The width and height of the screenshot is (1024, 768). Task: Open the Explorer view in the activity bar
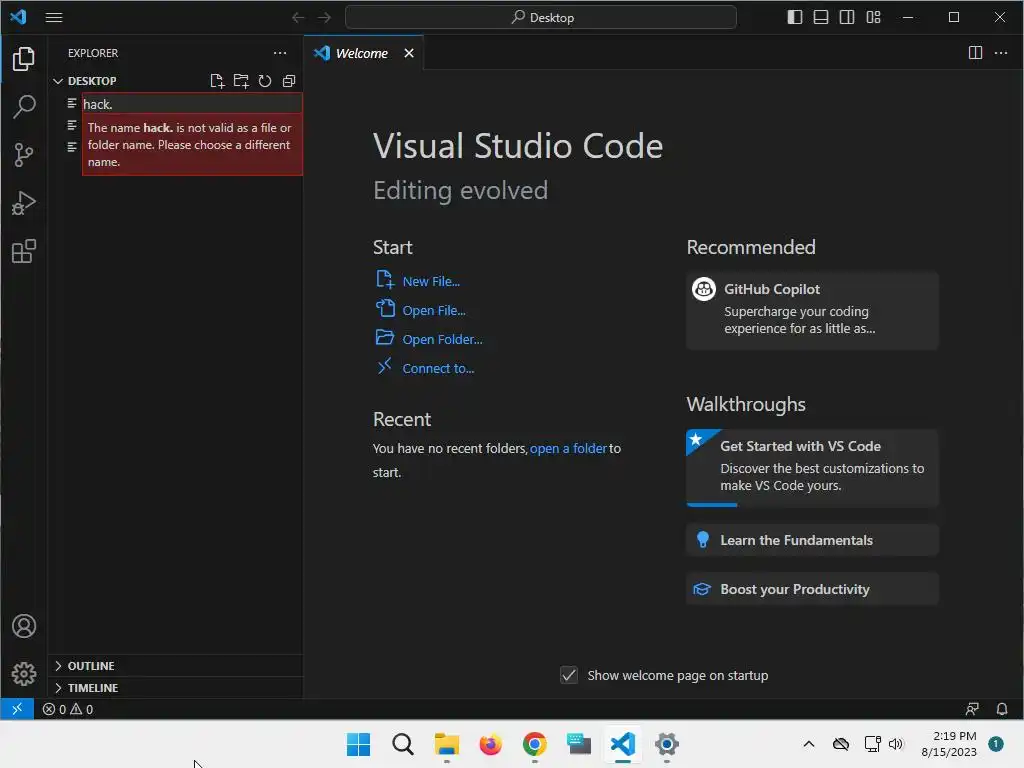[x=24, y=59]
